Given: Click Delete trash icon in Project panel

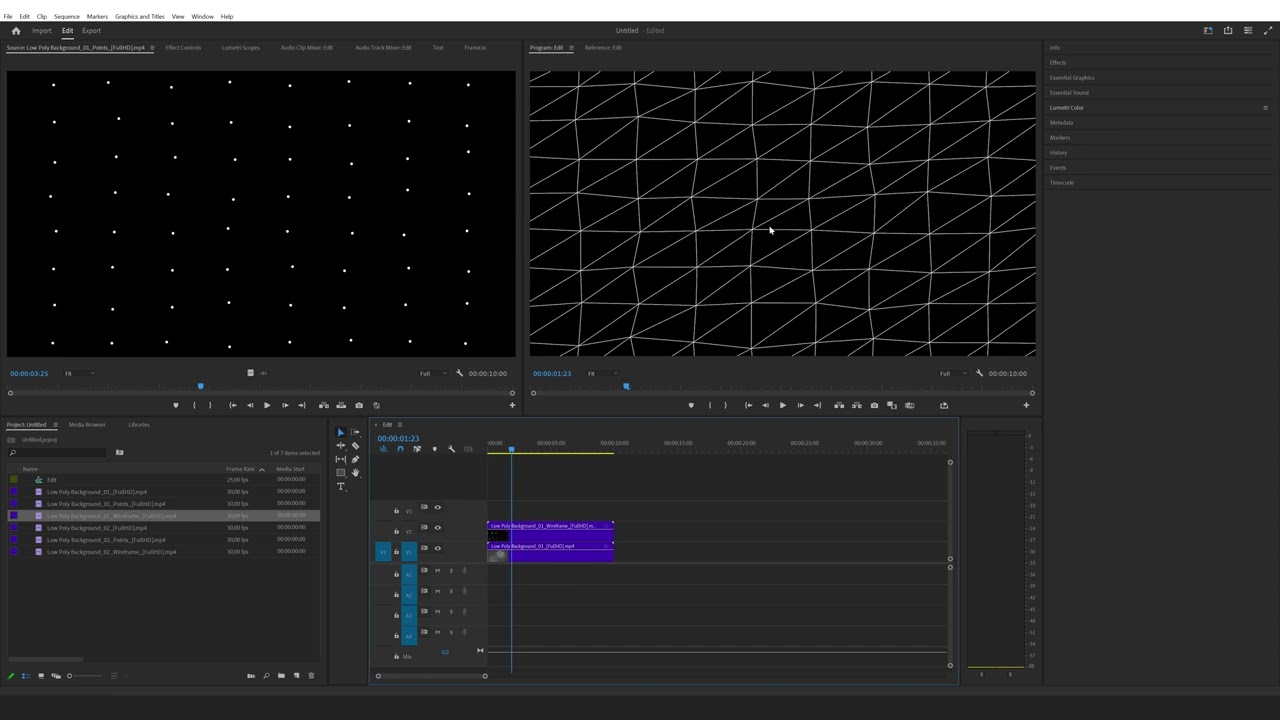Looking at the screenshot, I should 311,676.
